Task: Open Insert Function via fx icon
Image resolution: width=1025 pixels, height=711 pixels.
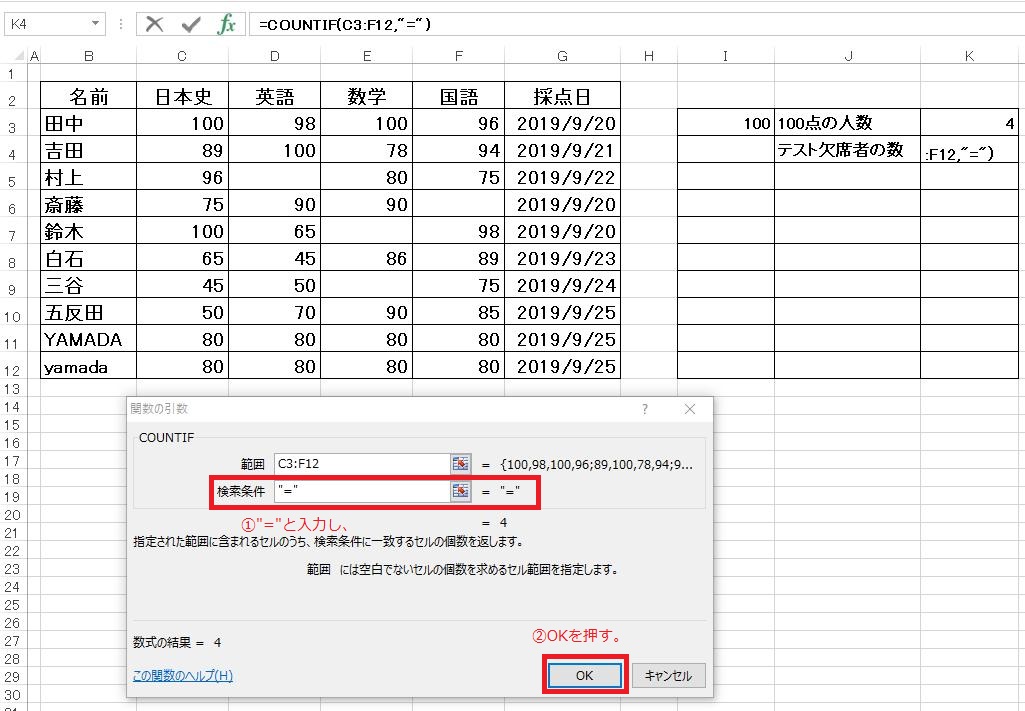Action: pyautogui.click(x=227, y=24)
